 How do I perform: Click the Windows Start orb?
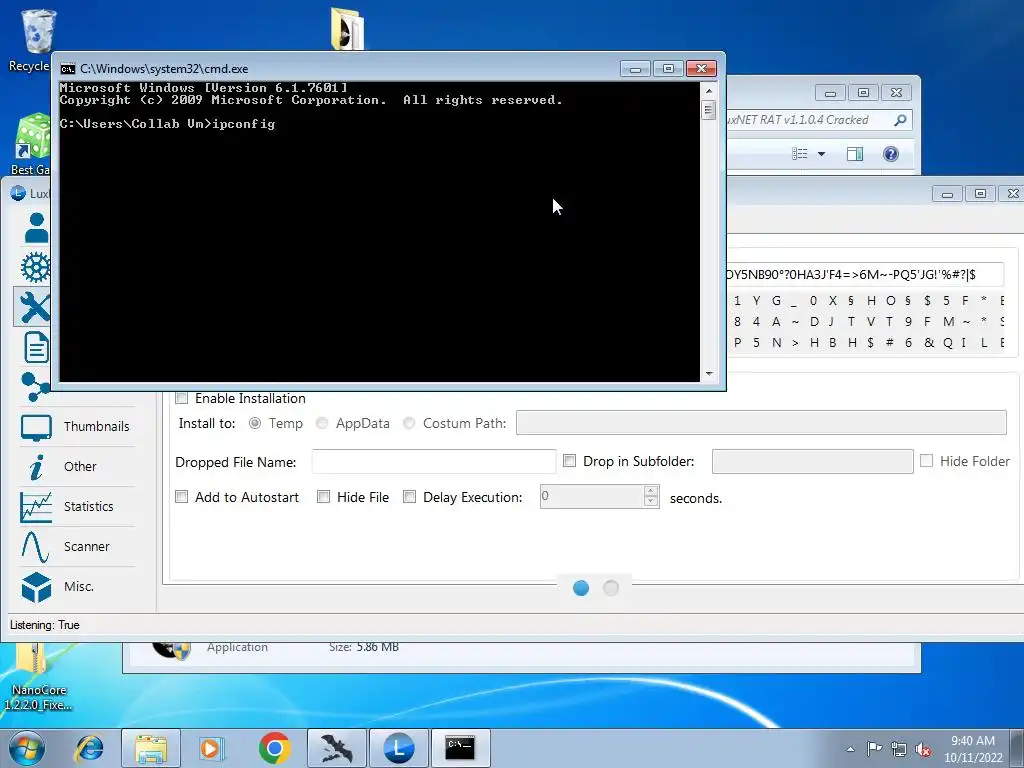click(26, 748)
